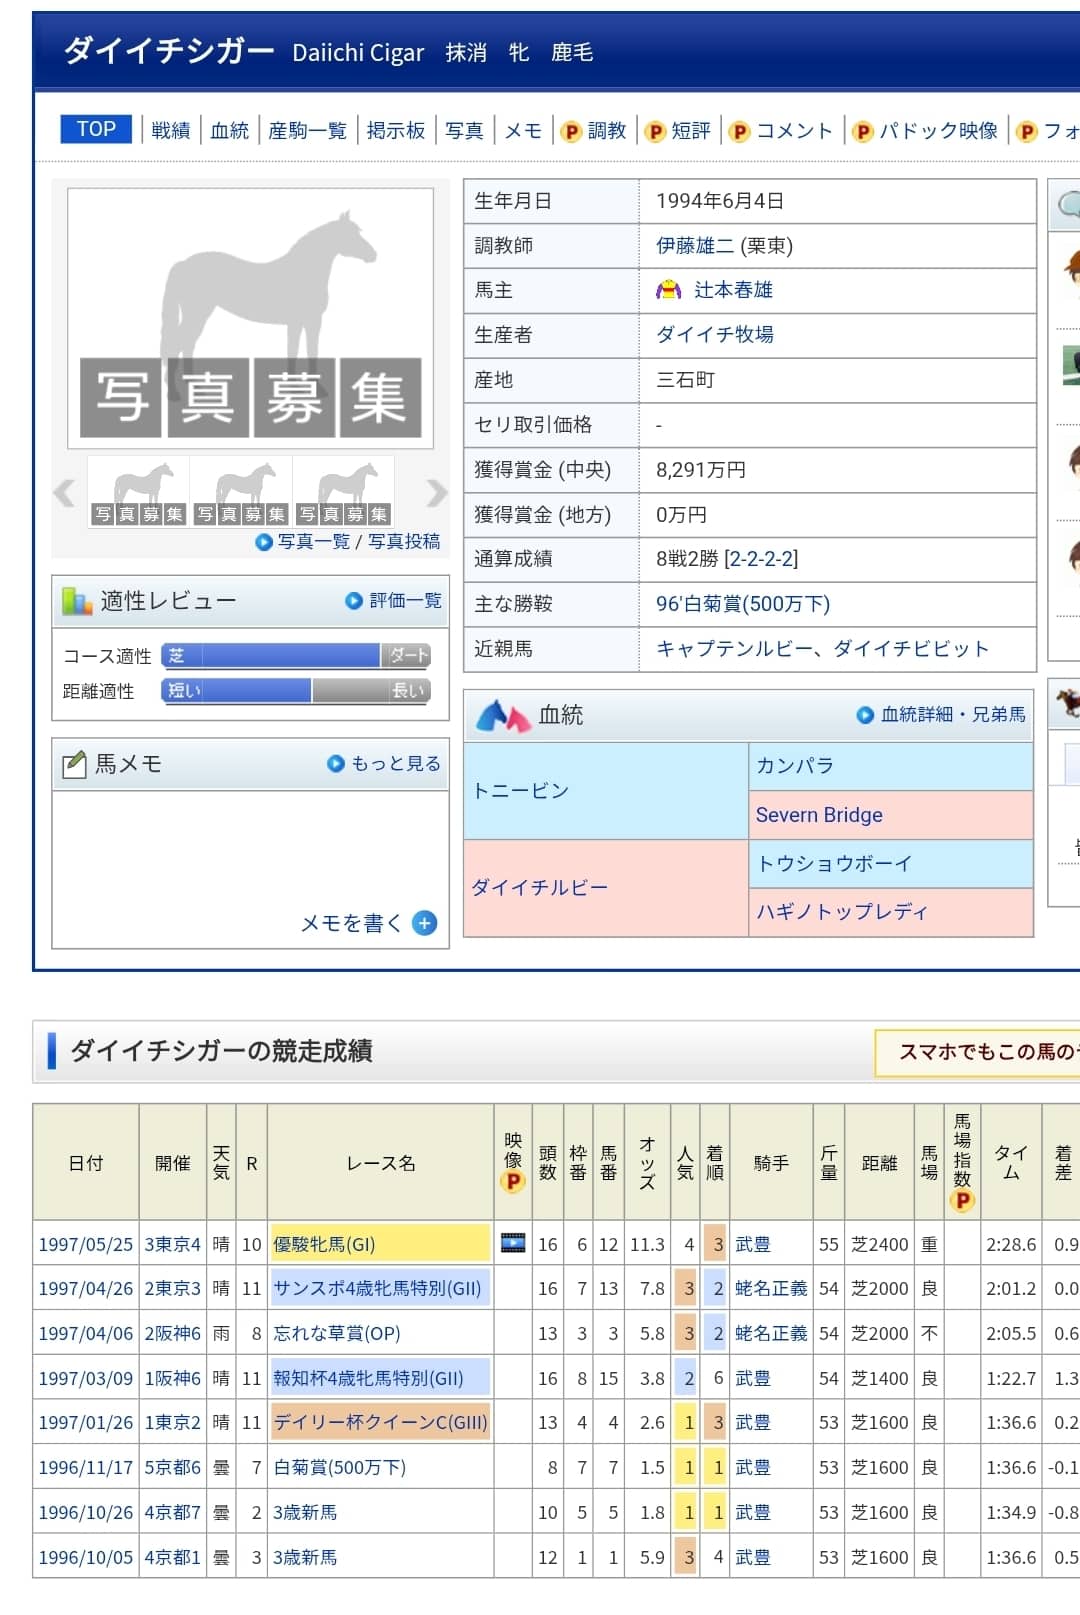Open 血統詳細・兄弟馬 details link

click(941, 715)
